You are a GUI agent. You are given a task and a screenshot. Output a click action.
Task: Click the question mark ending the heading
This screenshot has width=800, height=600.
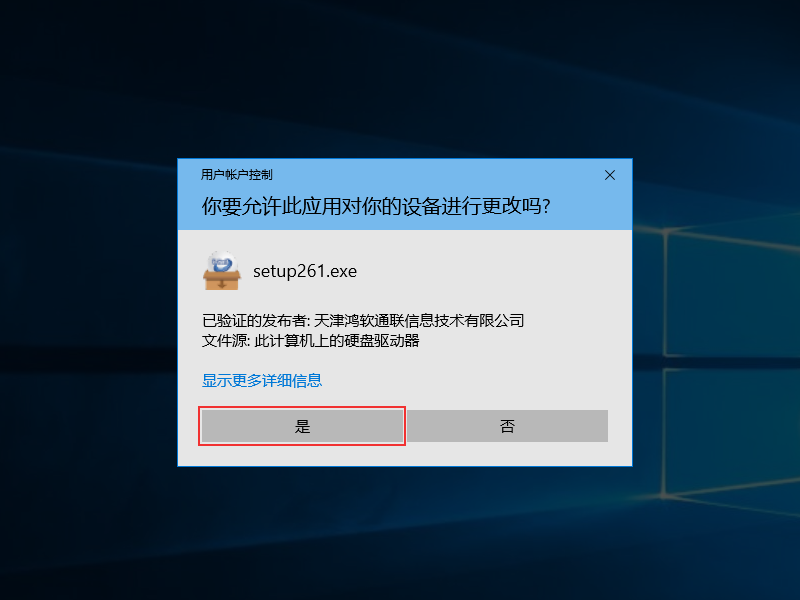pos(546,207)
